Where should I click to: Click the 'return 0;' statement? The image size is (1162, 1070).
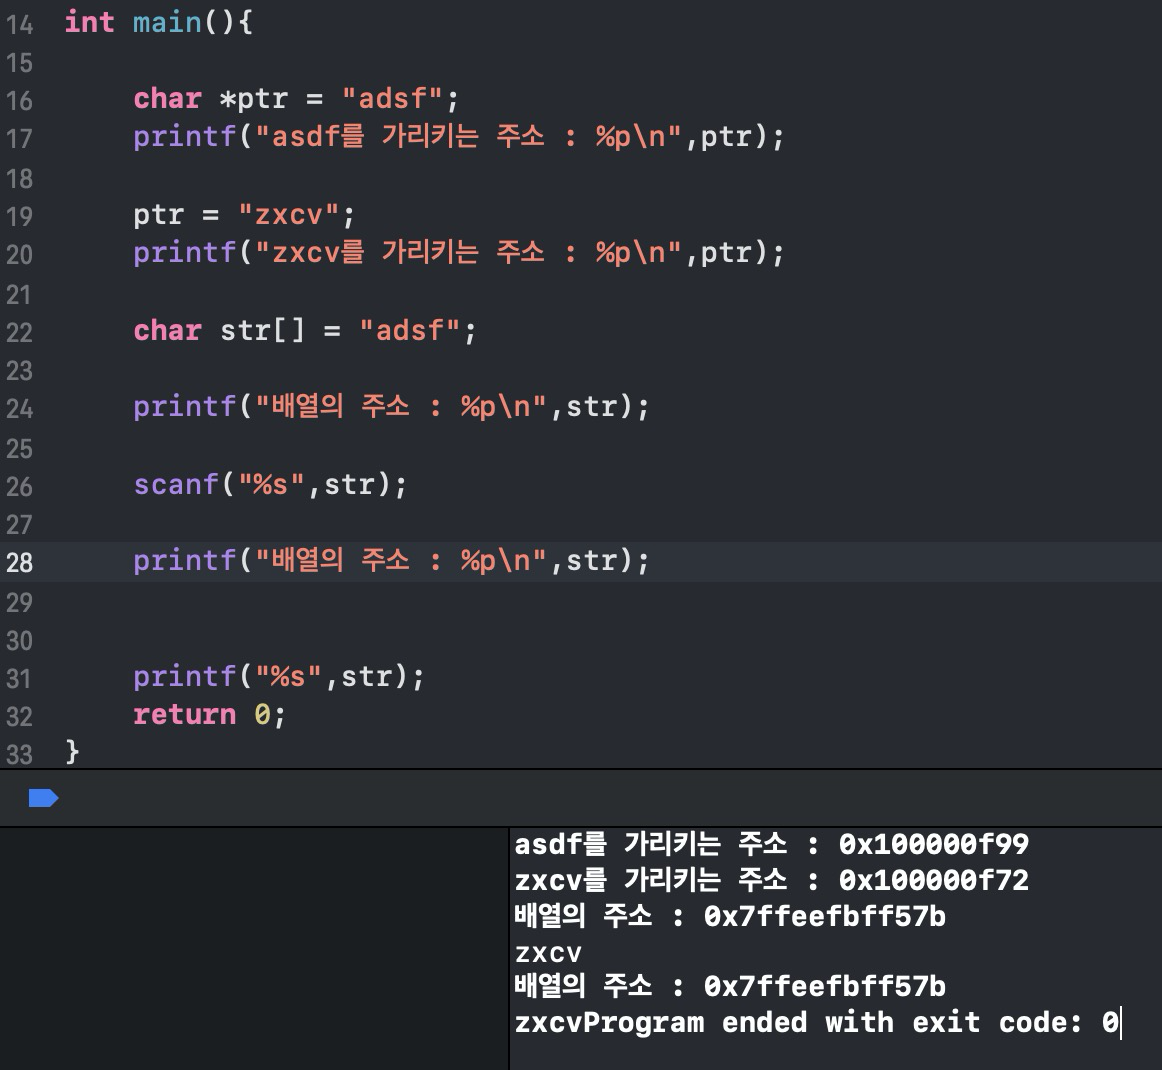[x=209, y=715]
